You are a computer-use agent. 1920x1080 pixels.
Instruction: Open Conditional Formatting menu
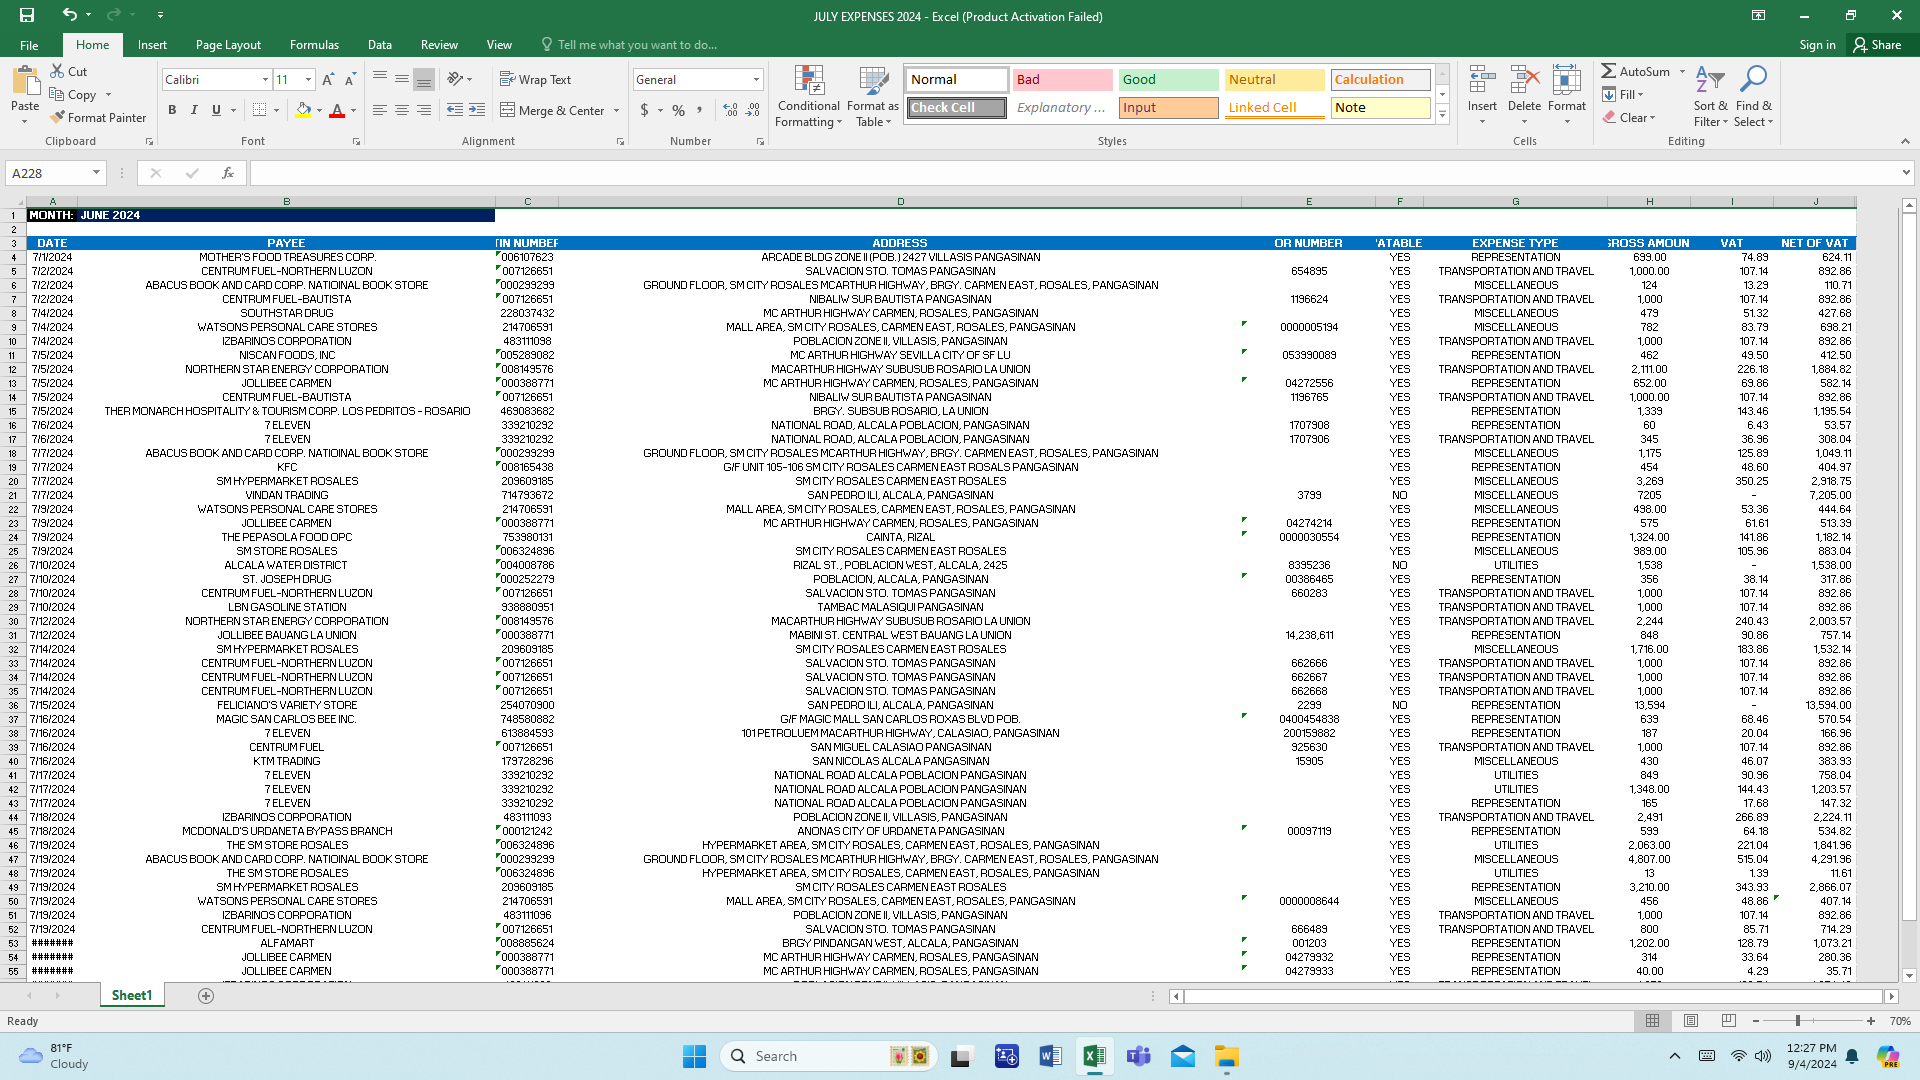pos(808,96)
